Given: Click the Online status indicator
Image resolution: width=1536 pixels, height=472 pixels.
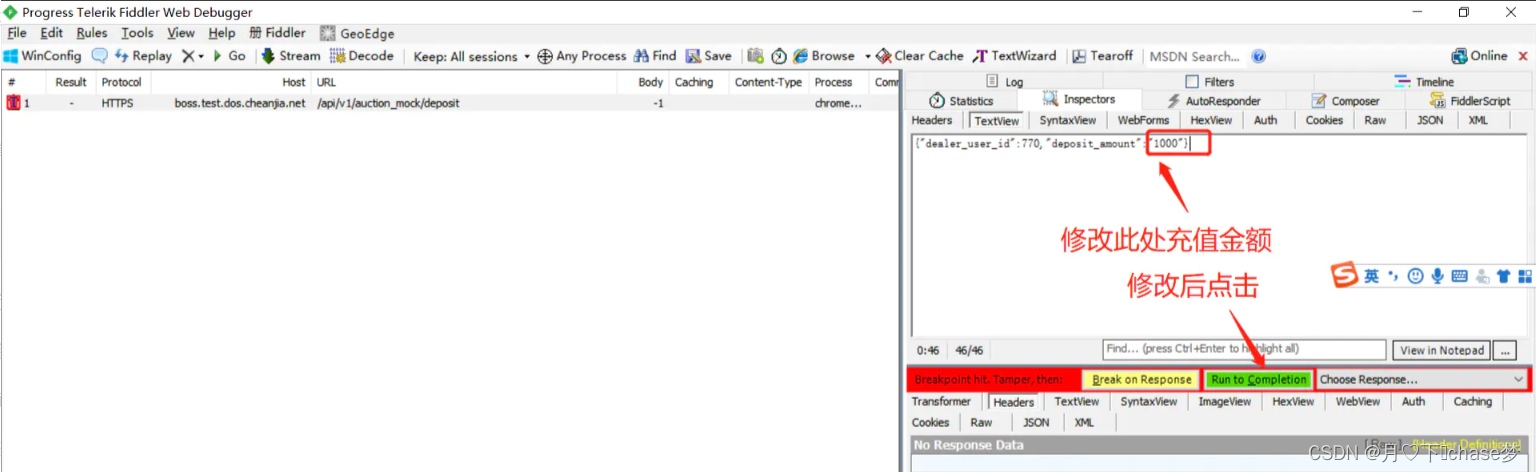Looking at the screenshot, I should (x=1480, y=56).
